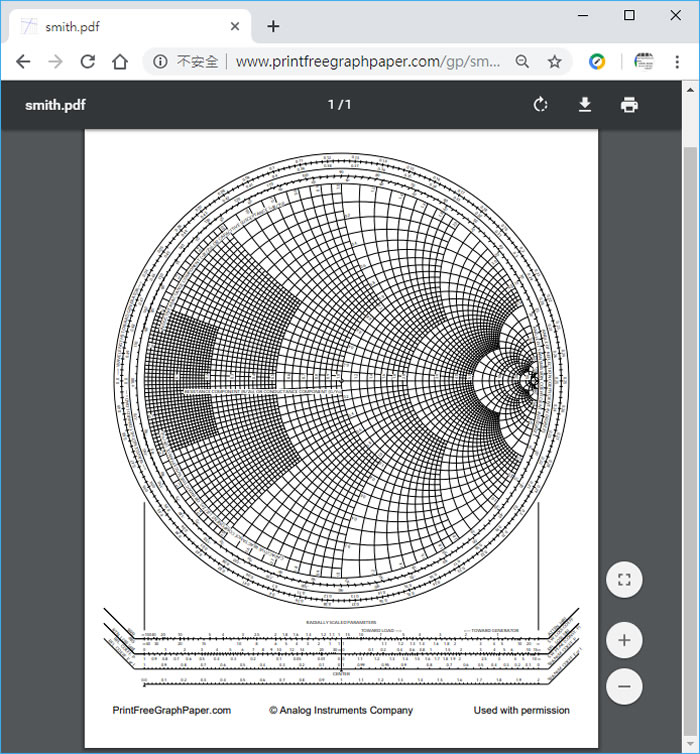Bookmark this page with the star
This screenshot has width=700, height=754.
pyautogui.click(x=555, y=62)
